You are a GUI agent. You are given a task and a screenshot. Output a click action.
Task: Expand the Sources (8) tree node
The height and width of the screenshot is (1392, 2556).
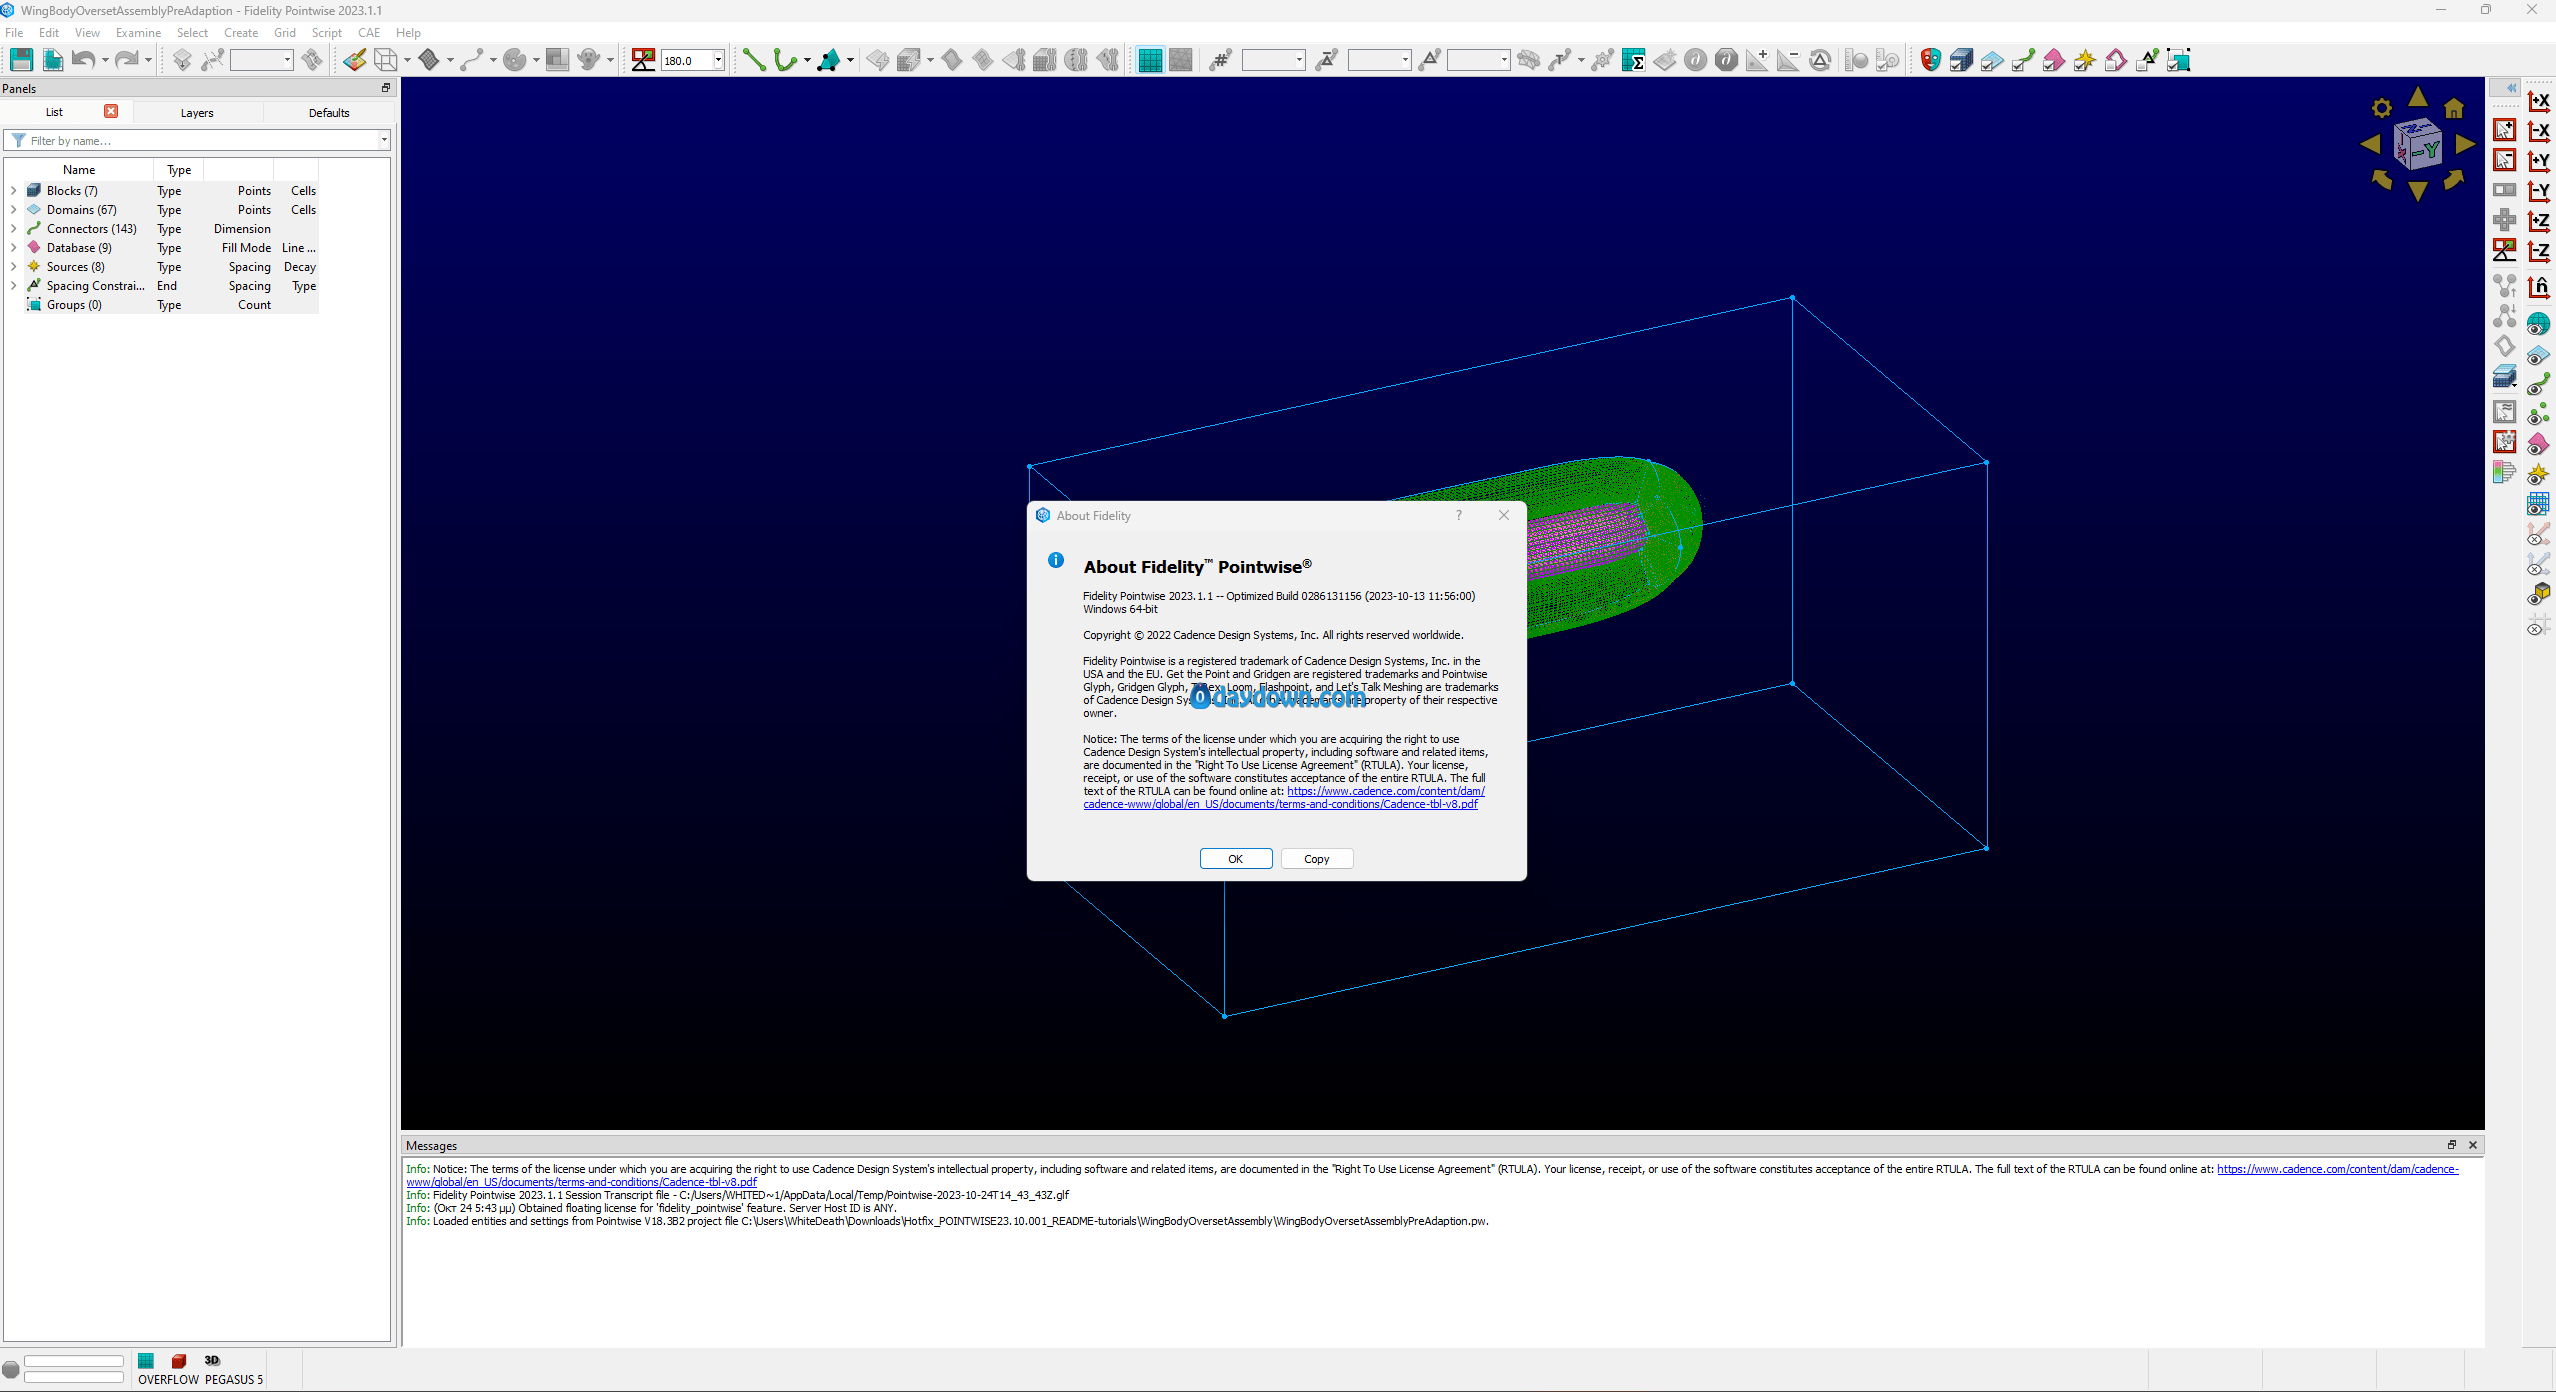click(13, 266)
